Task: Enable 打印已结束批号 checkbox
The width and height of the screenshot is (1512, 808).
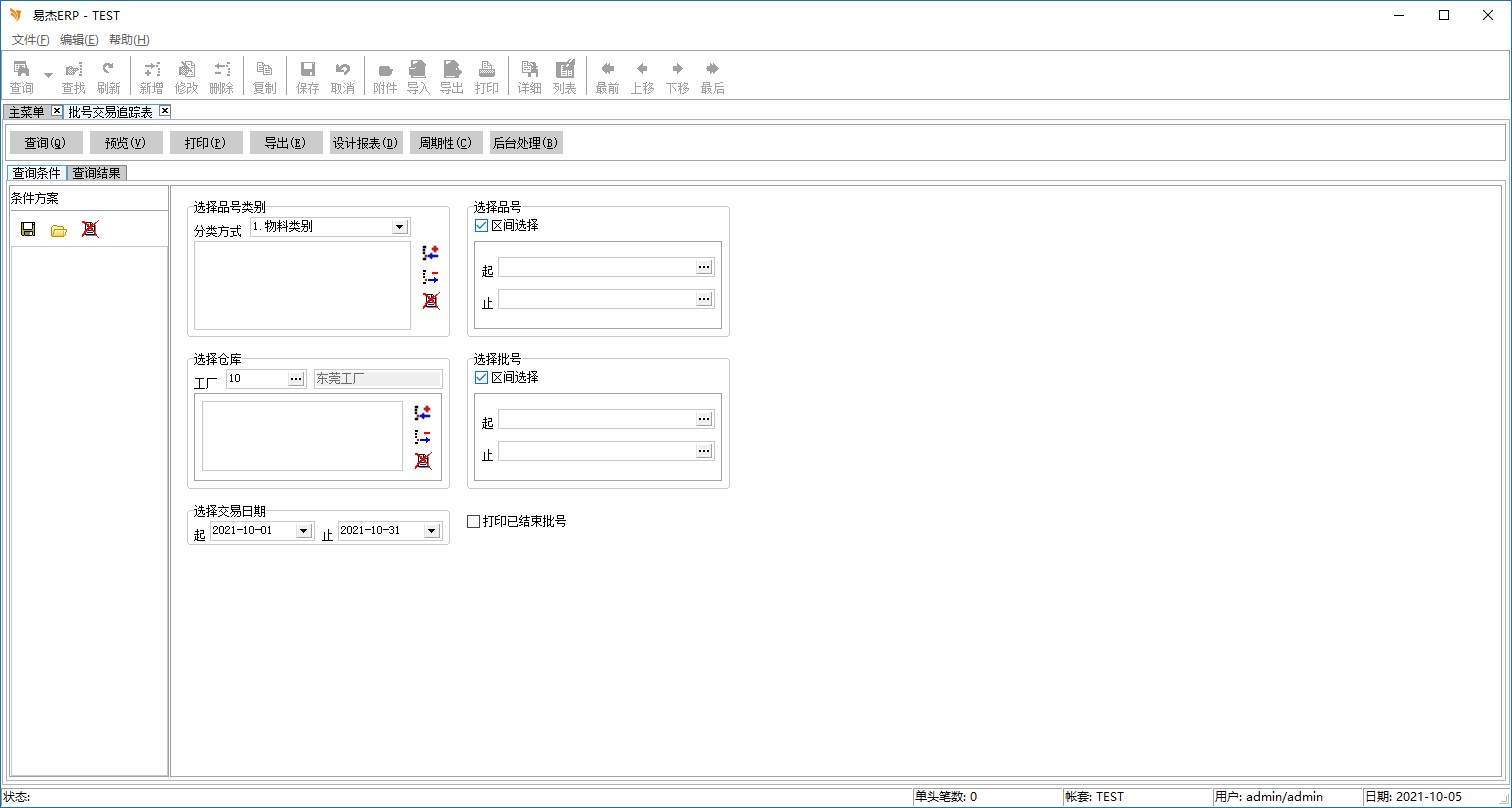Action: (x=475, y=521)
